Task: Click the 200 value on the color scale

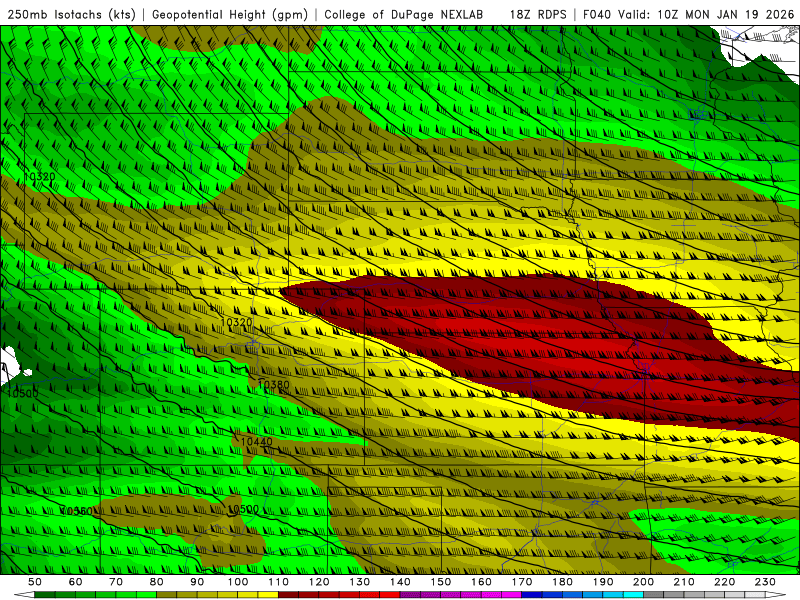Action: point(643,582)
